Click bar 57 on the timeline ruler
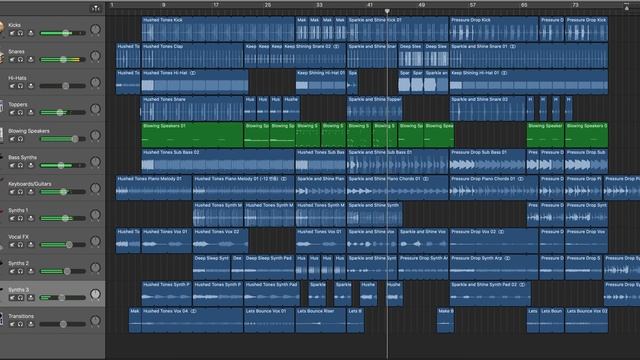This screenshot has width=640, height=360. [x=473, y=5]
